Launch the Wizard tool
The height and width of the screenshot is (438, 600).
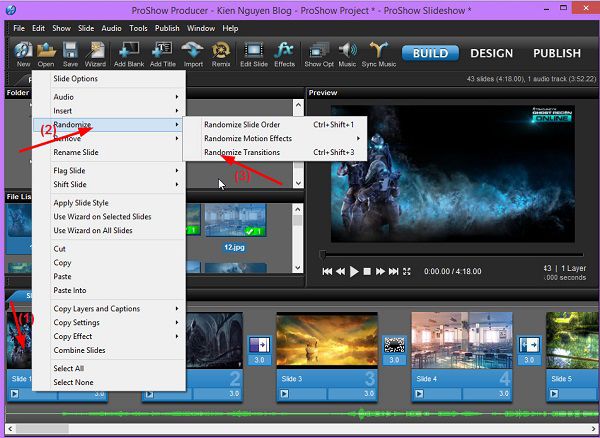(95, 54)
